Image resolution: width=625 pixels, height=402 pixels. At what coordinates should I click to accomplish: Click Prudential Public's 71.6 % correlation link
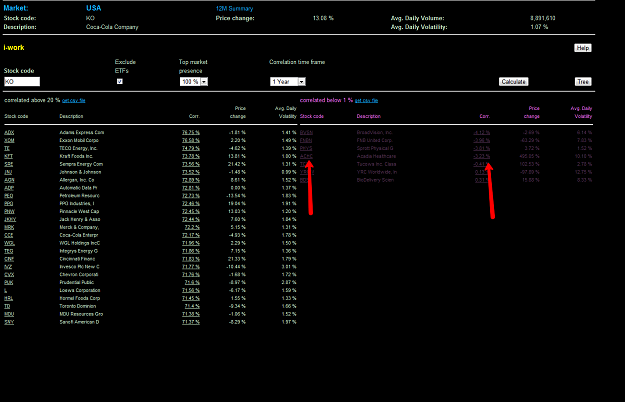(192, 282)
